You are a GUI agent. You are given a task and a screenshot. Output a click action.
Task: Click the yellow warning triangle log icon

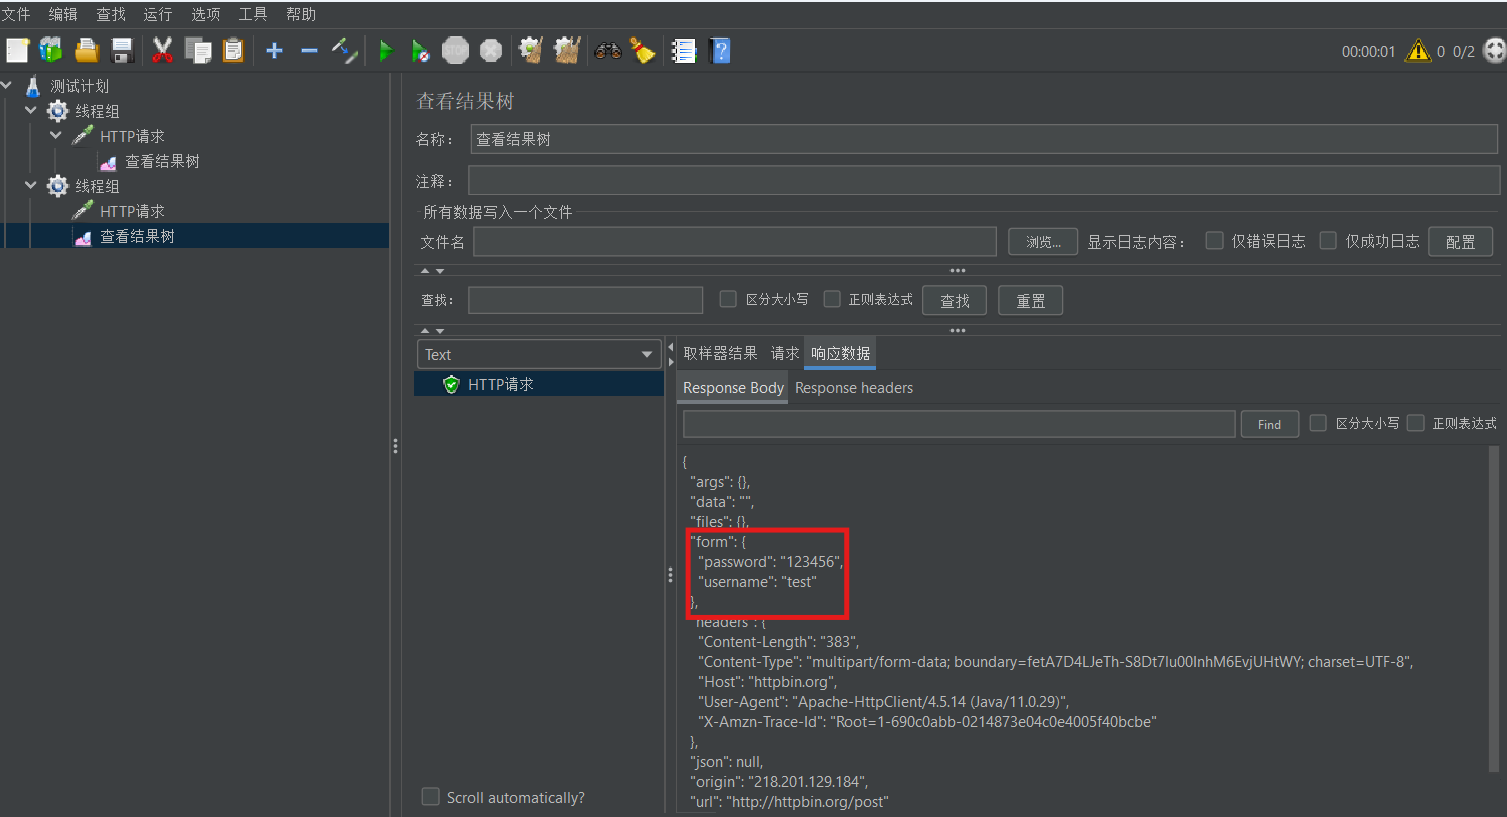(x=1418, y=50)
